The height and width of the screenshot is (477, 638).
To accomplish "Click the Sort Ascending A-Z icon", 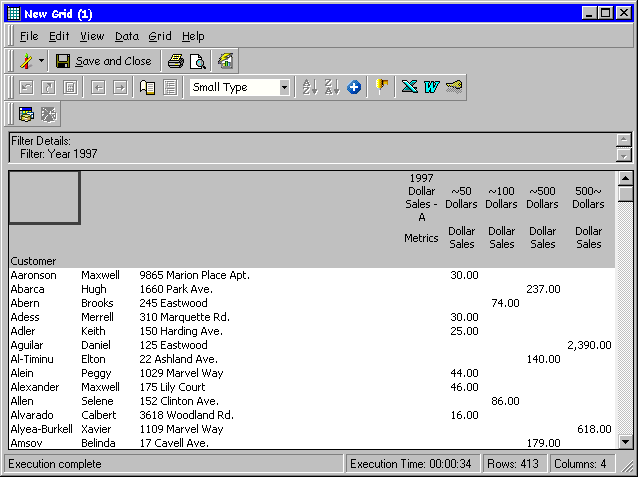I will point(310,87).
